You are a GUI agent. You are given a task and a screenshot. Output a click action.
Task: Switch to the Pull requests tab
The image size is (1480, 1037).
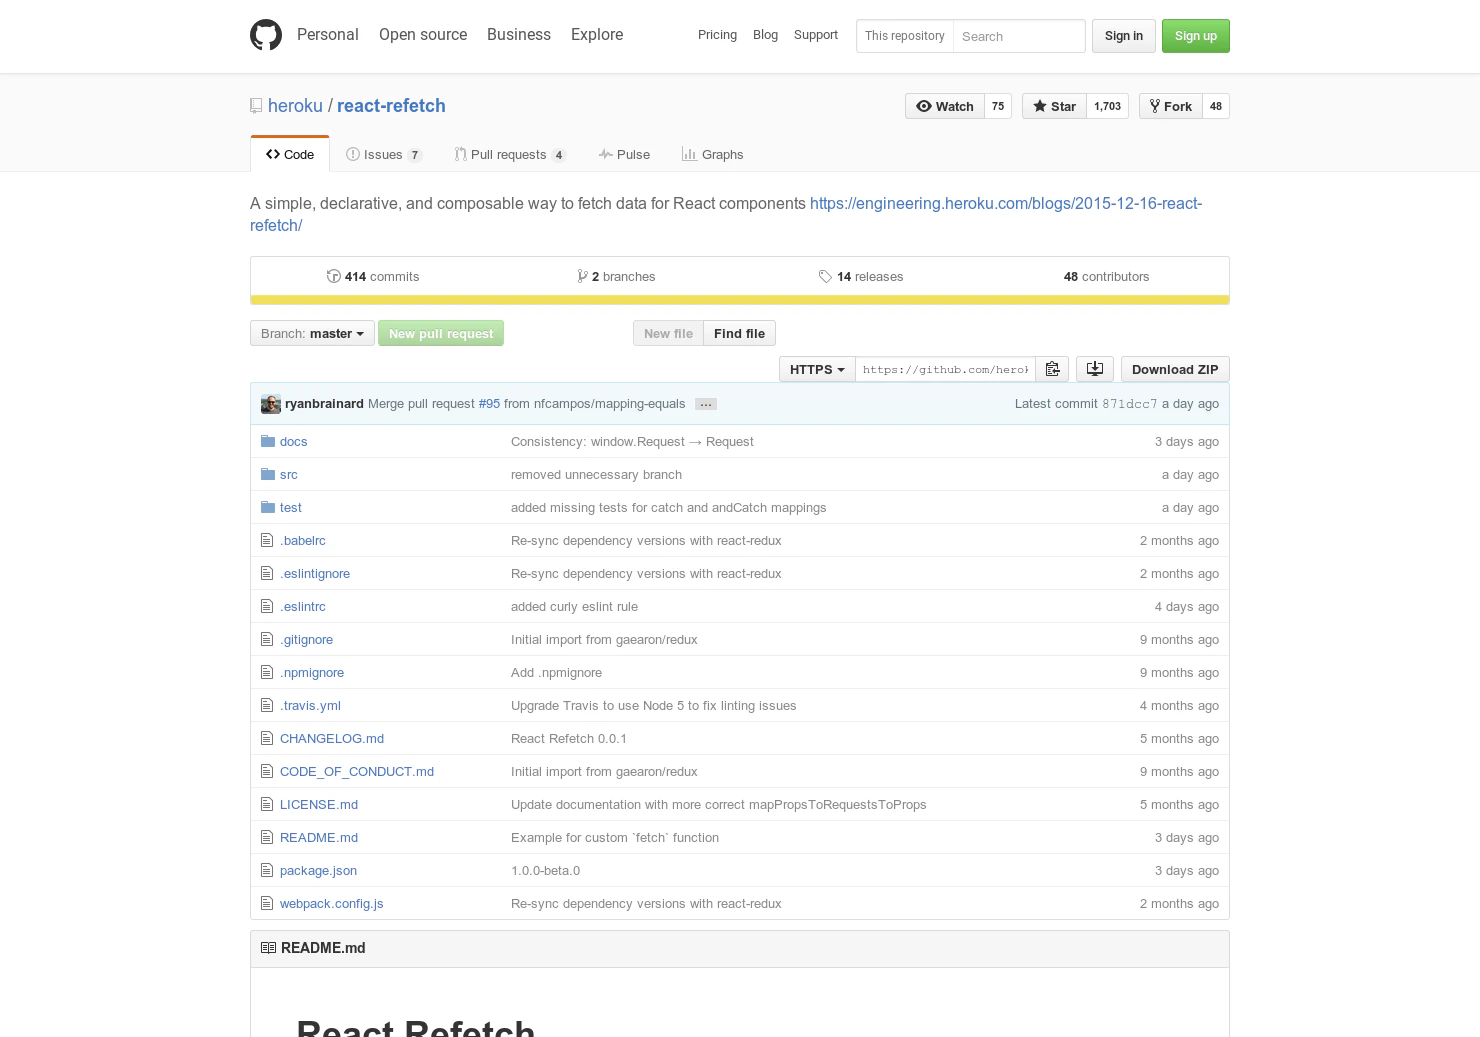pyautogui.click(x=509, y=154)
